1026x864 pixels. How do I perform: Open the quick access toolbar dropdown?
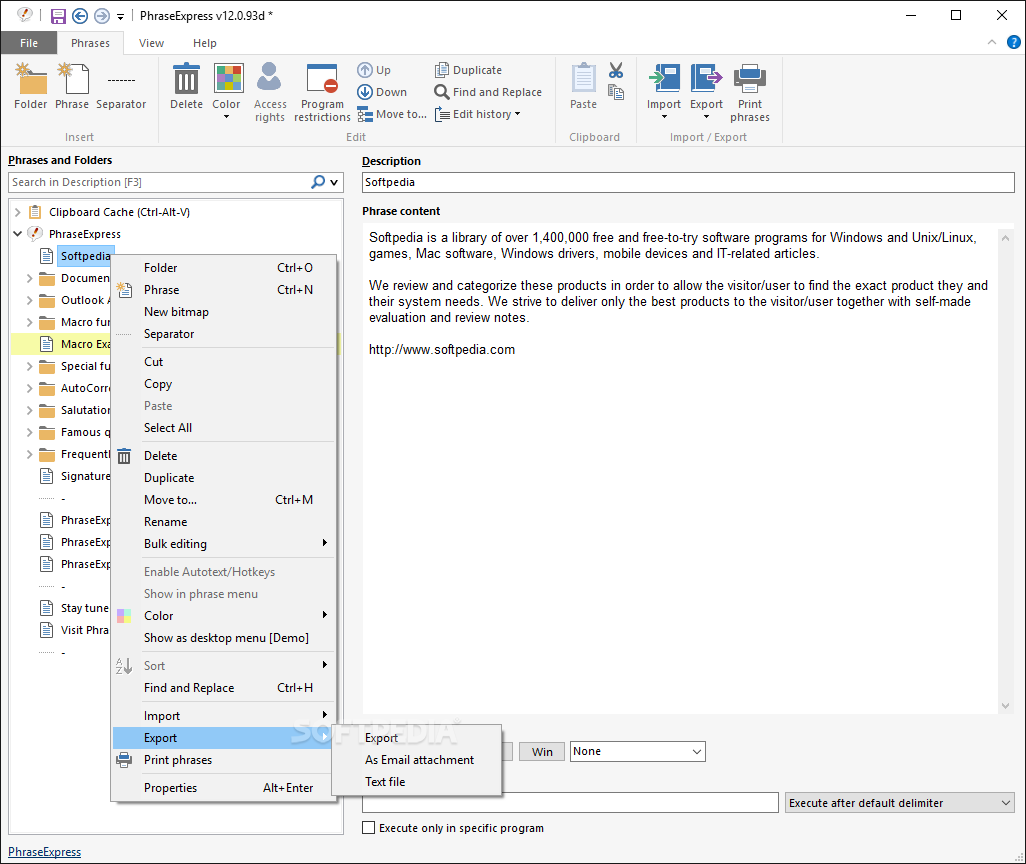click(120, 17)
